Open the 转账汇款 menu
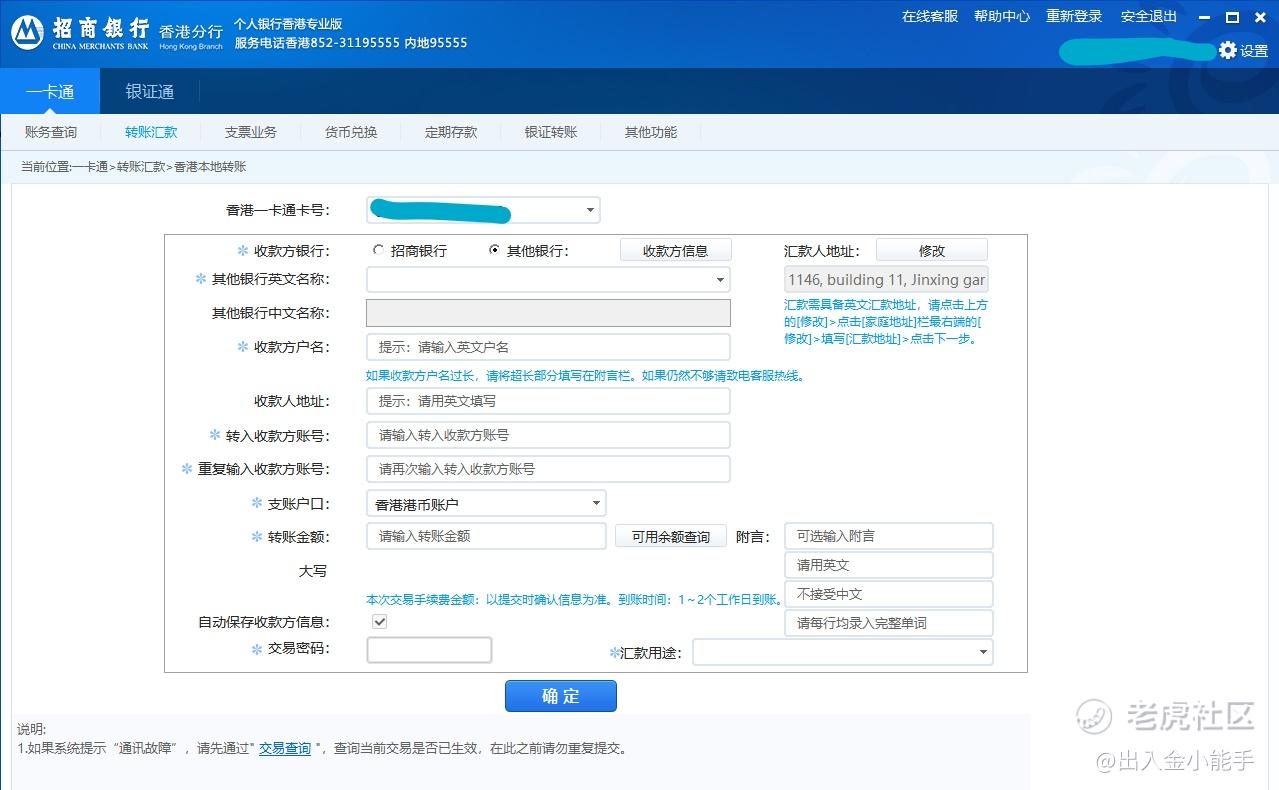 coord(151,132)
